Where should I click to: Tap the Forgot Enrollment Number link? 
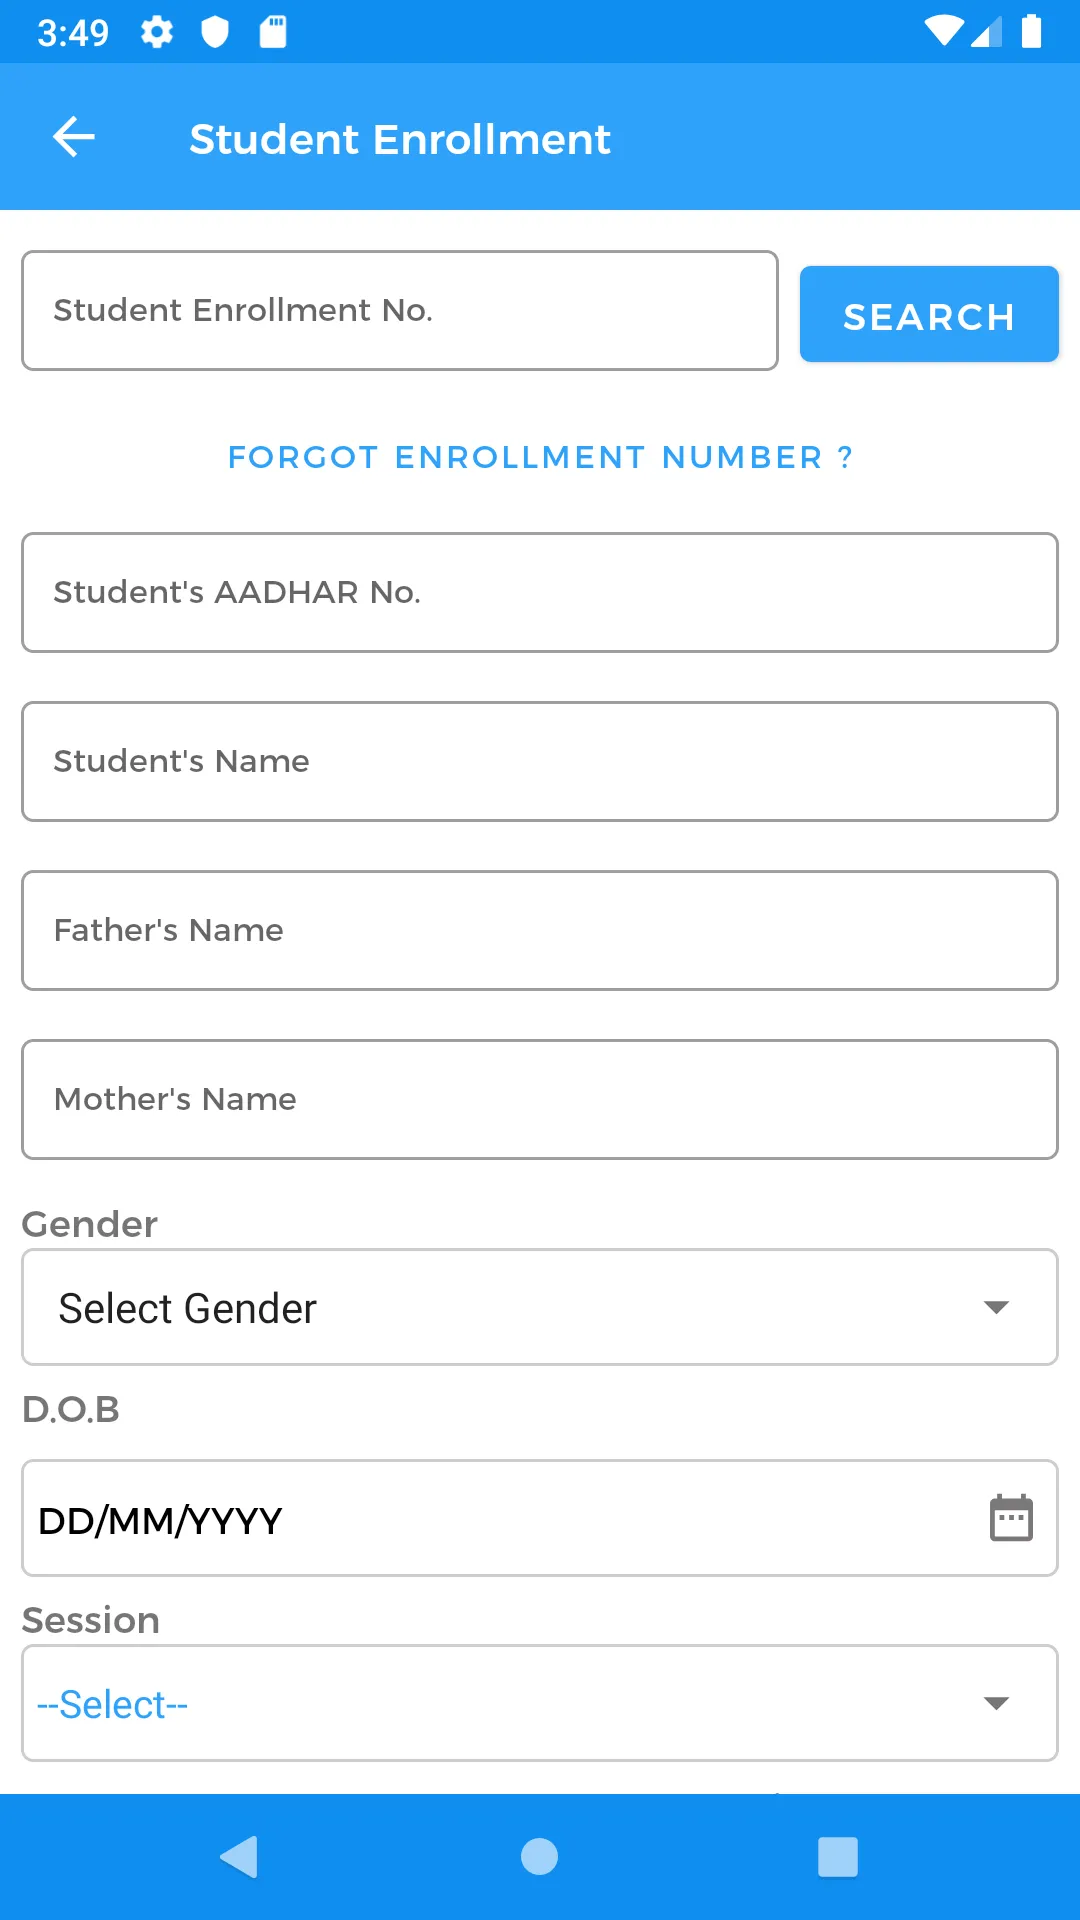tap(540, 457)
